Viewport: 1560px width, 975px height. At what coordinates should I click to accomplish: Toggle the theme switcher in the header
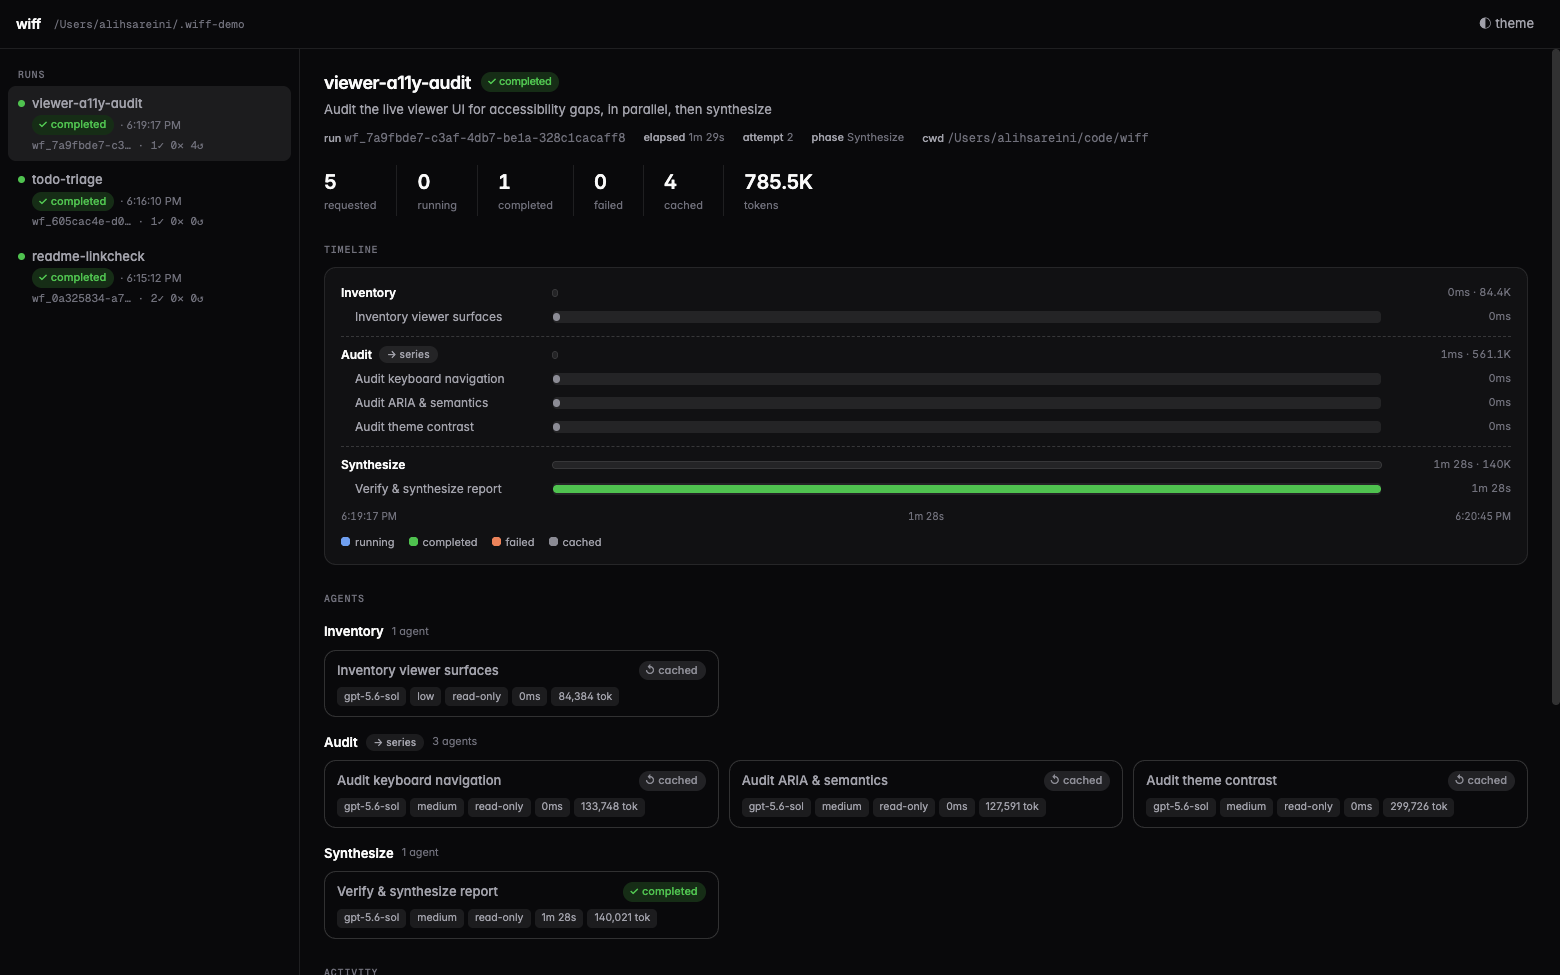pos(1506,23)
